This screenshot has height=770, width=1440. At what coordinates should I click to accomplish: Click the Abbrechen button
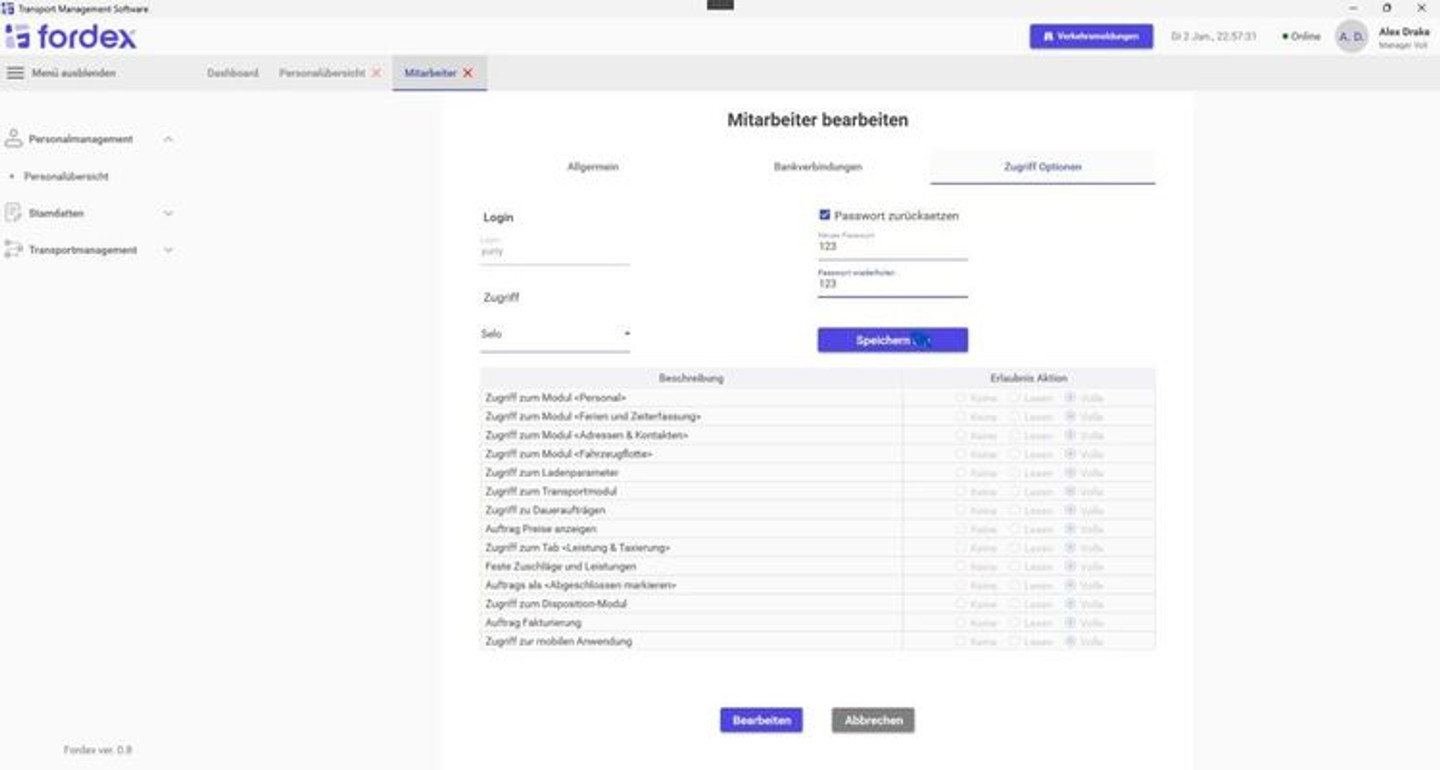pyautogui.click(x=872, y=720)
